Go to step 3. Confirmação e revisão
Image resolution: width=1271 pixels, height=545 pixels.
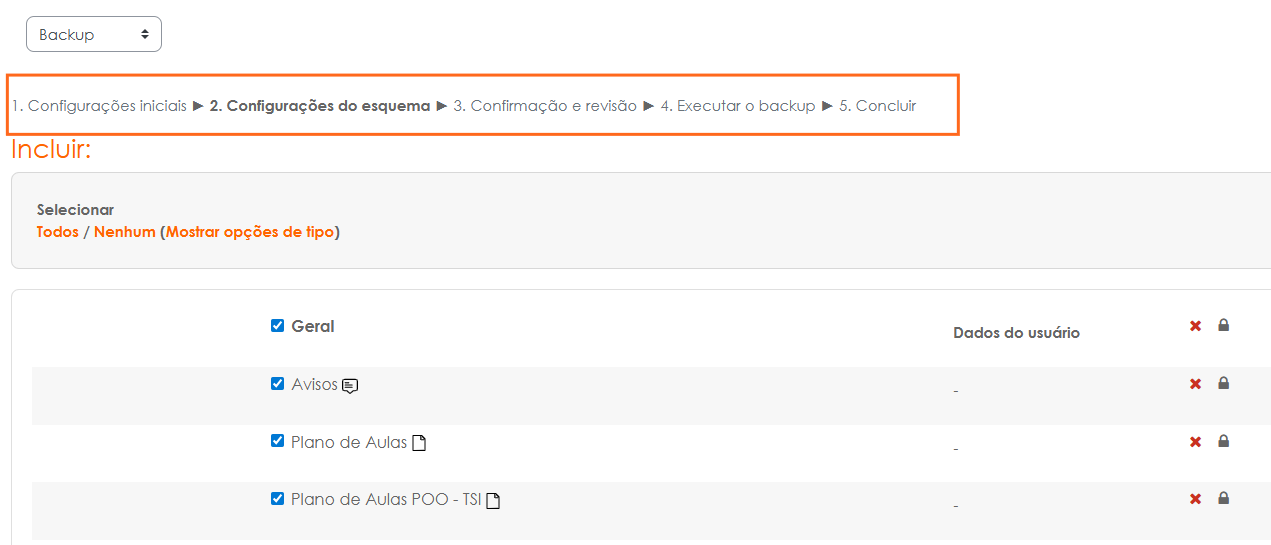[x=544, y=106]
